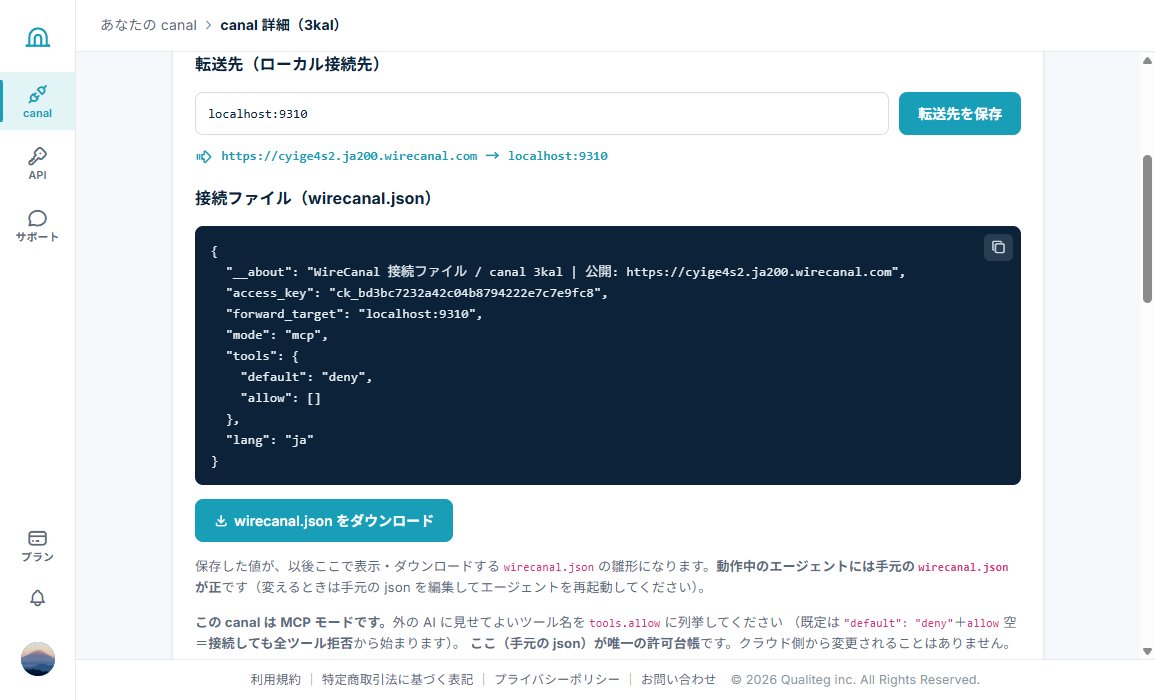Open the 利用規約 footer link
This screenshot has width=1155, height=700.
(x=275, y=679)
